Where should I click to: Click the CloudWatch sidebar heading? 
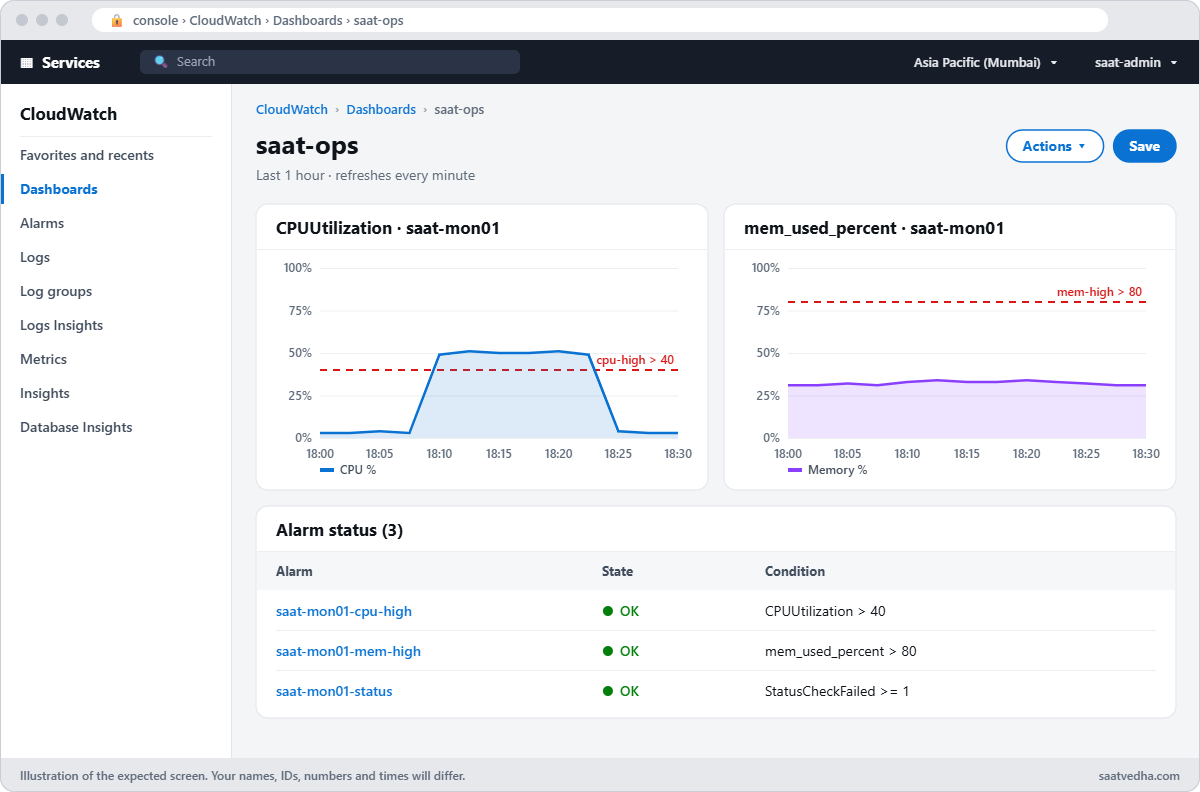click(68, 114)
